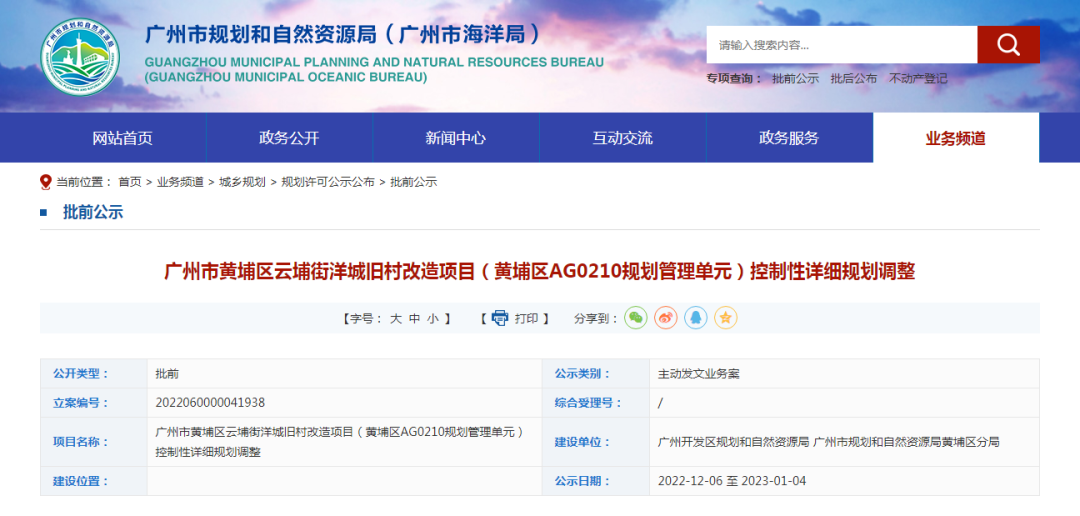Click the 批前公示 section heading

(x=93, y=212)
